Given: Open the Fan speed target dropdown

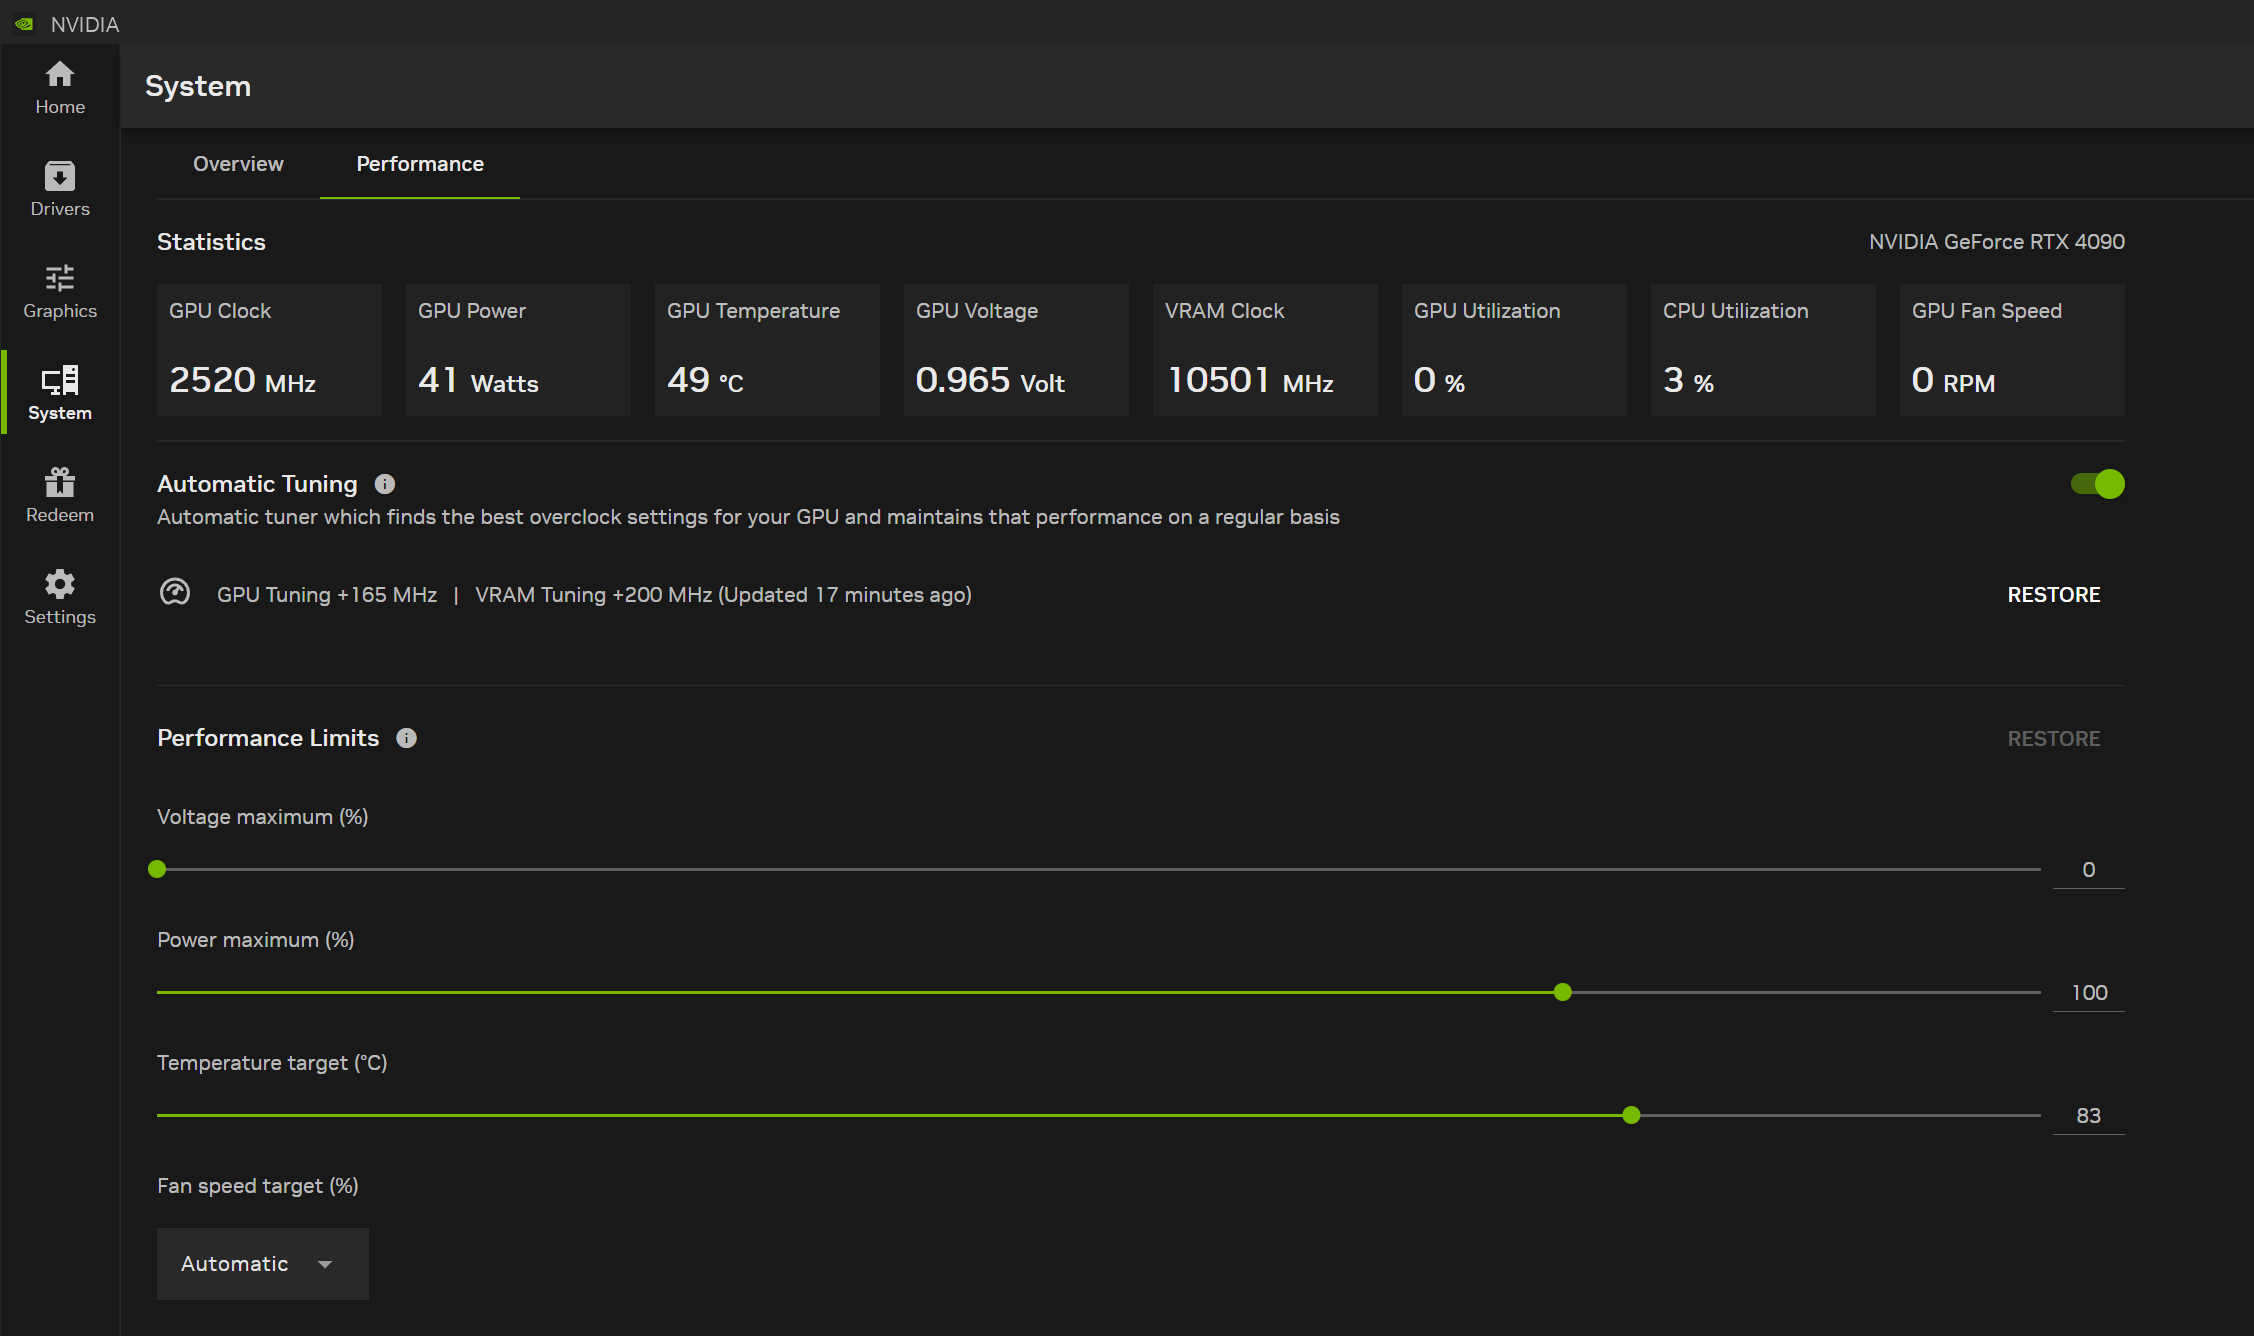Looking at the screenshot, I should click(262, 1263).
